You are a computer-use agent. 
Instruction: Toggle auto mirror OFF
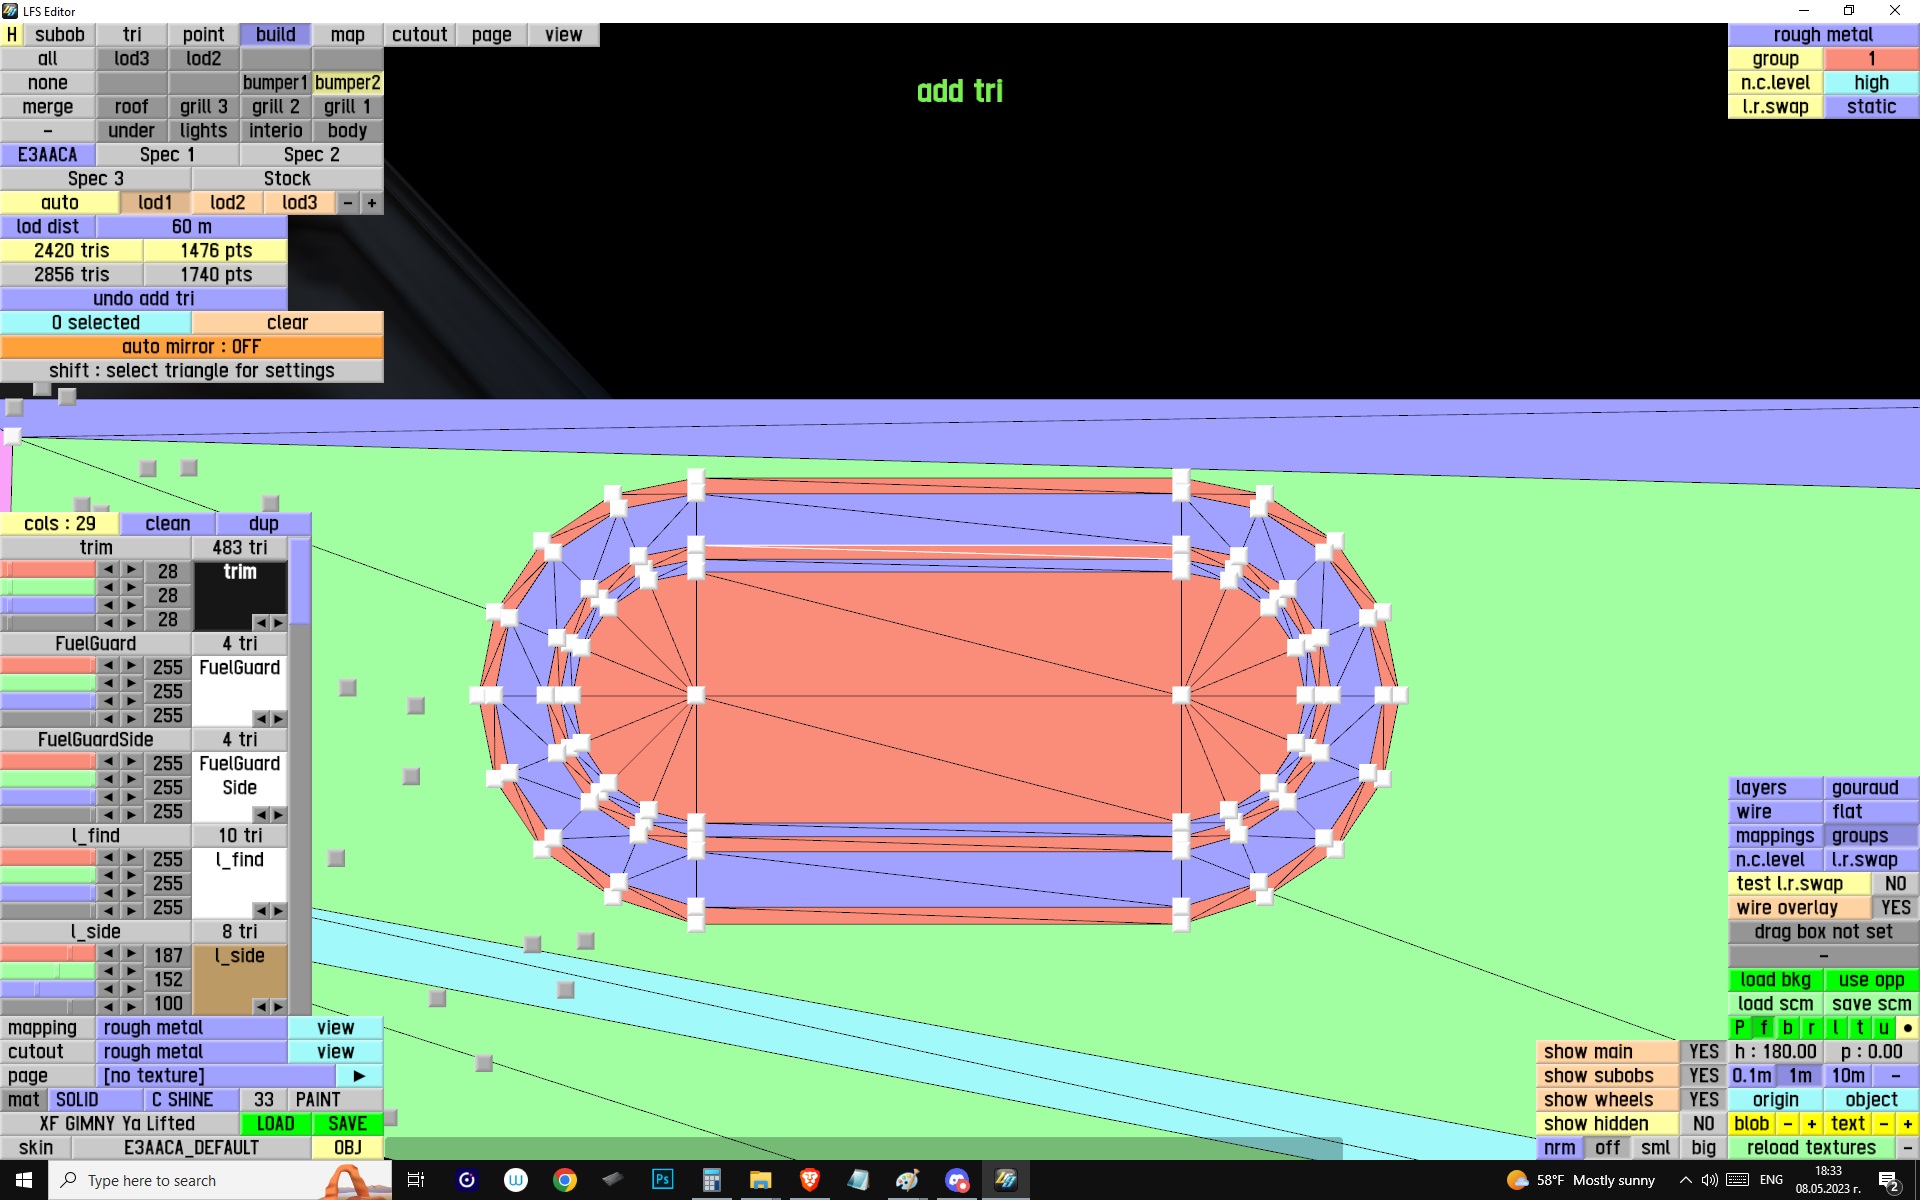(x=191, y=347)
